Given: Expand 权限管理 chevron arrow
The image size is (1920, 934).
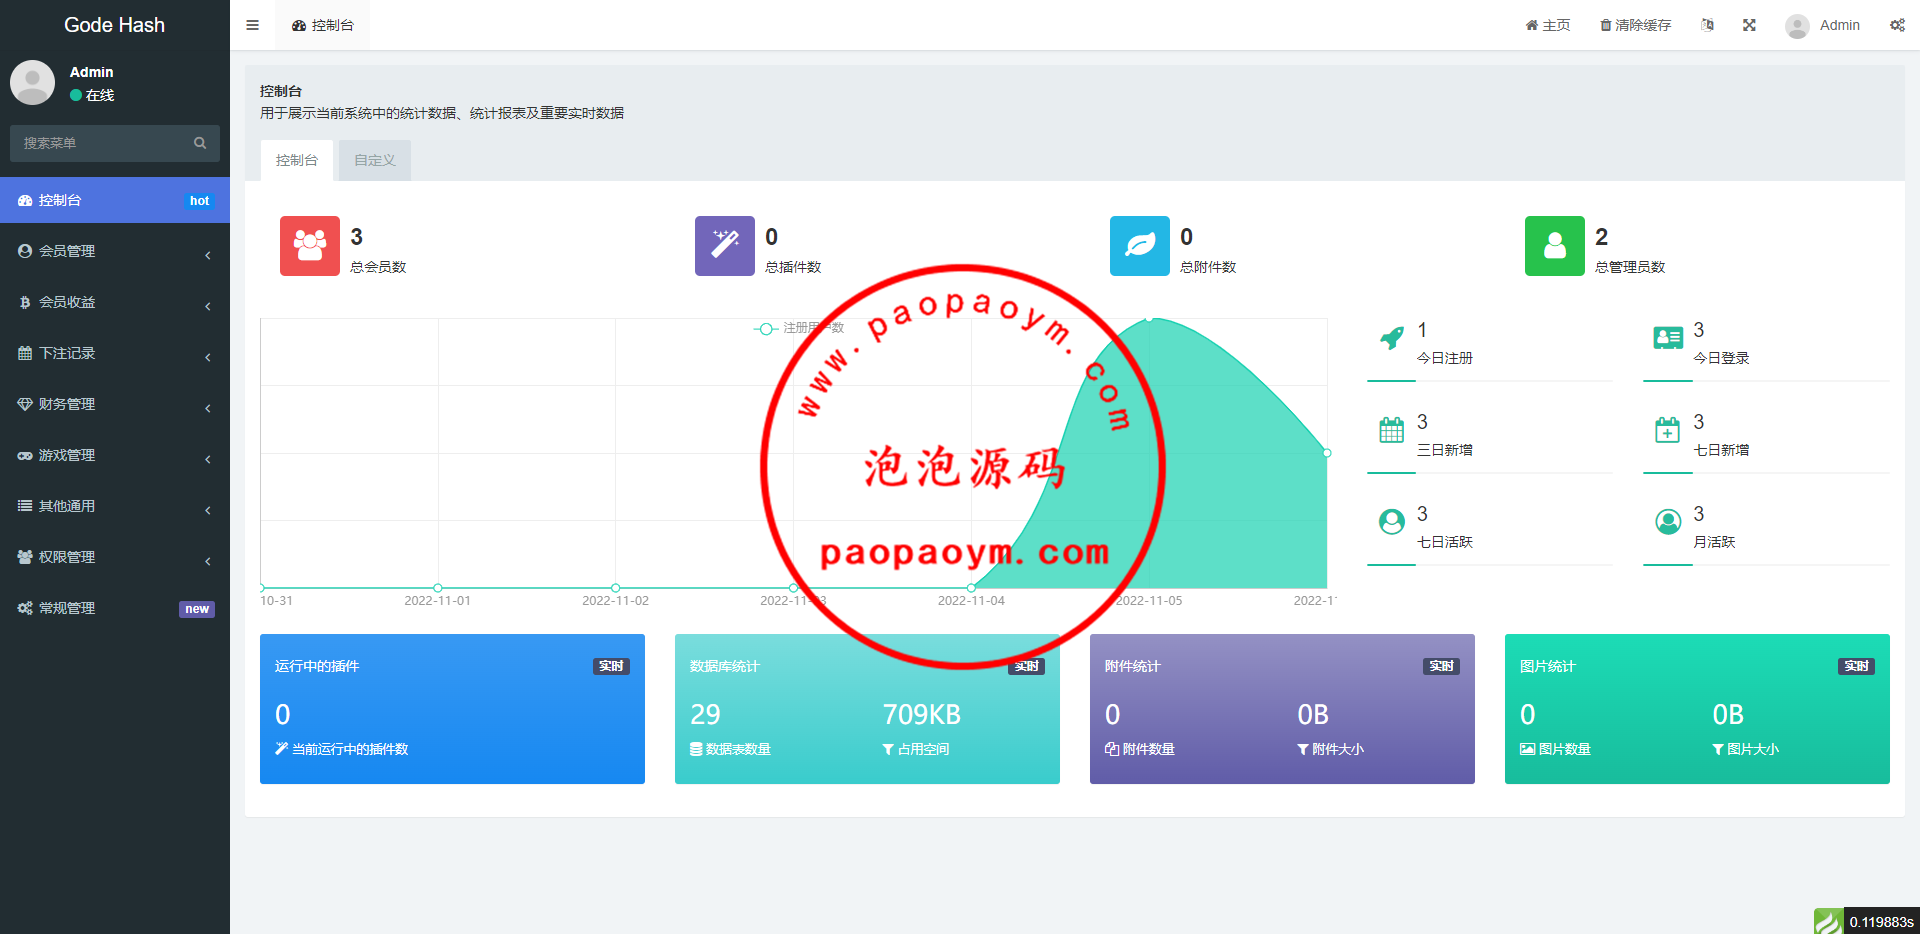Looking at the screenshot, I should pos(208,561).
